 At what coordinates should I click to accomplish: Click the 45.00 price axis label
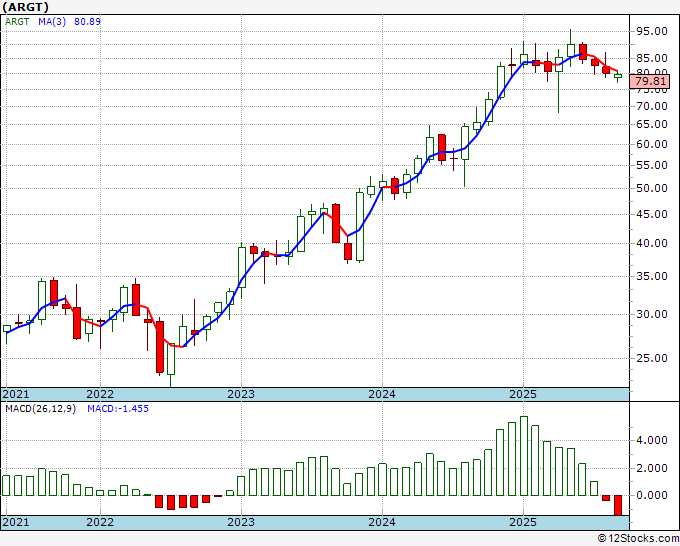click(x=651, y=214)
